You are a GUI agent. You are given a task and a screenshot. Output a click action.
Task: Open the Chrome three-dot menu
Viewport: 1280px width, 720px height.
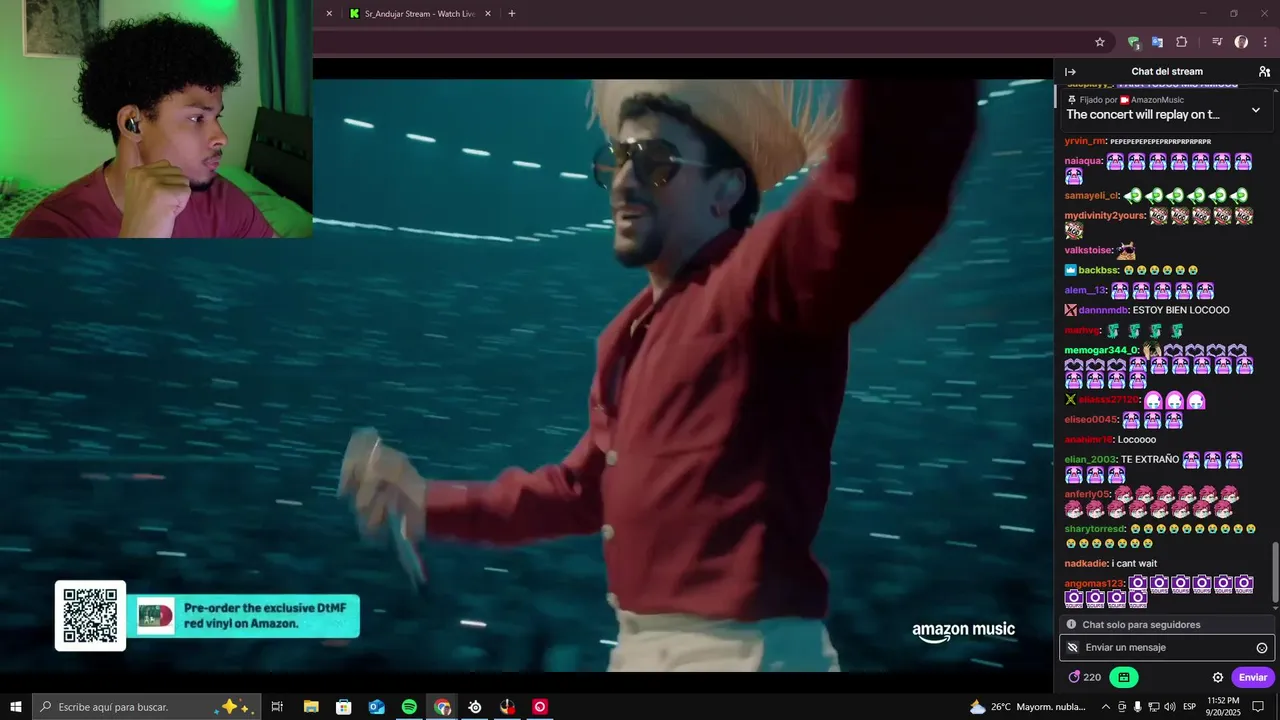point(1265,42)
